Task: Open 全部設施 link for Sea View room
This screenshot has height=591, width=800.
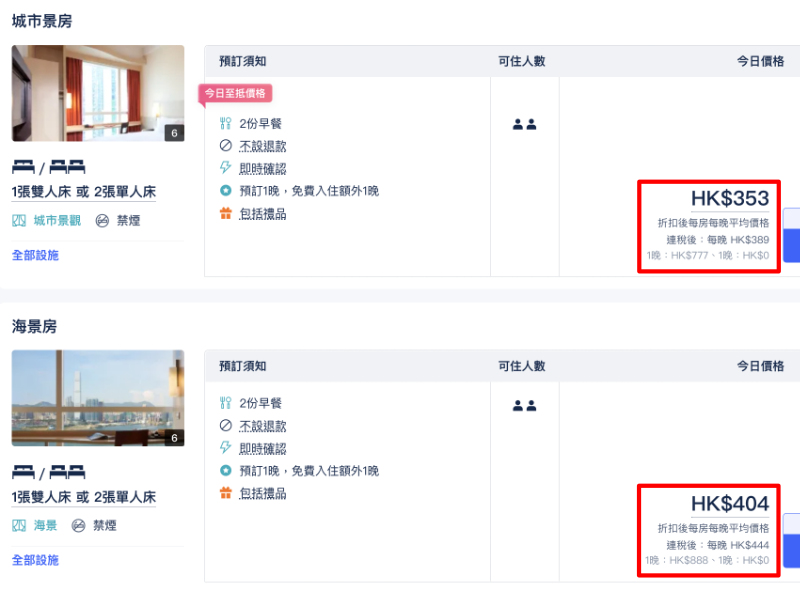Action: click(35, 560)
